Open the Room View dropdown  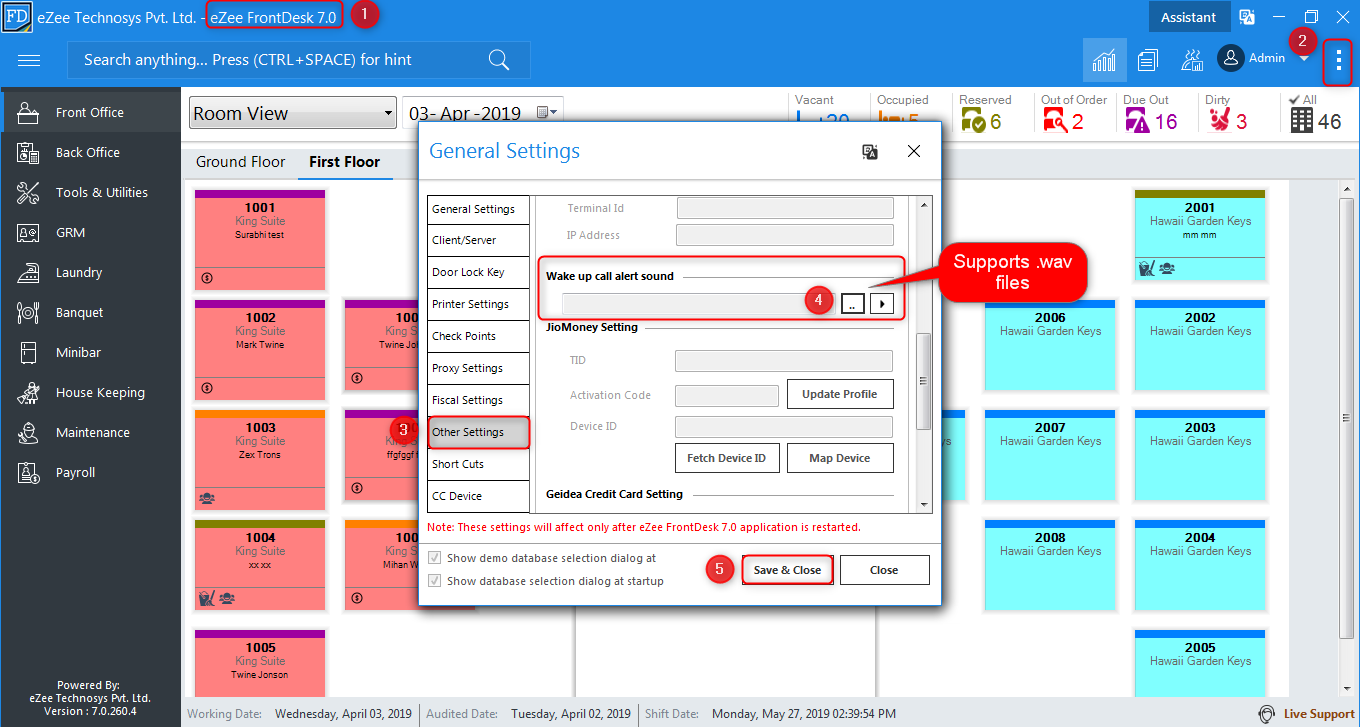click(x=293, y=113)
